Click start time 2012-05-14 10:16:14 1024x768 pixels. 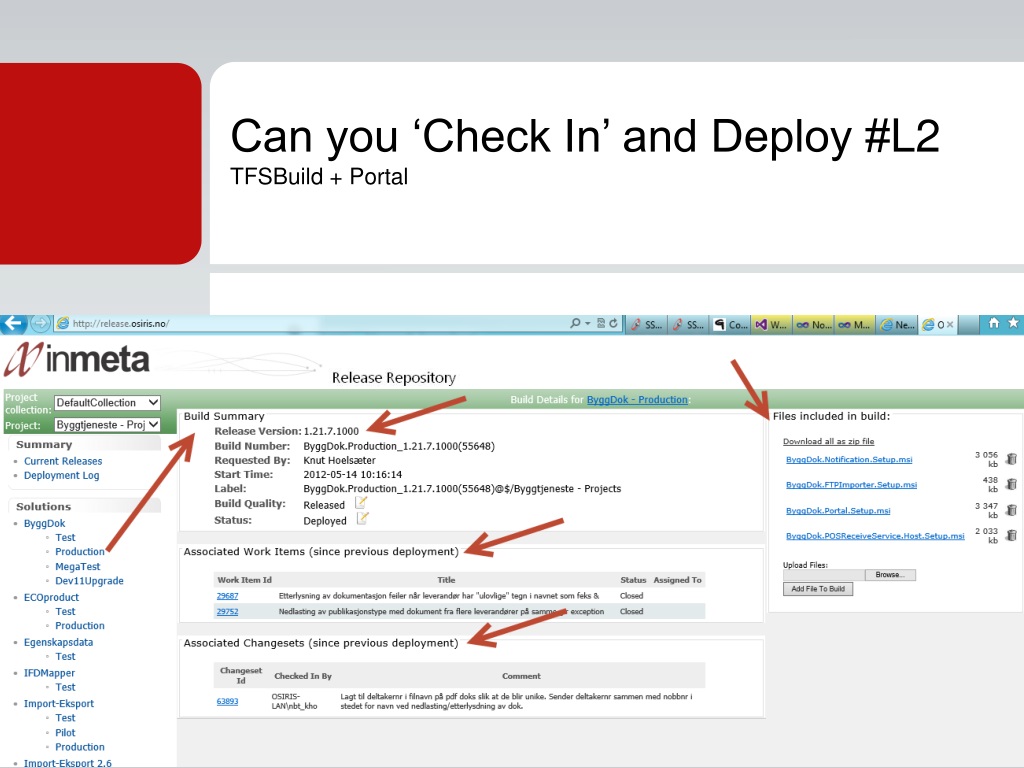[353, 475]
